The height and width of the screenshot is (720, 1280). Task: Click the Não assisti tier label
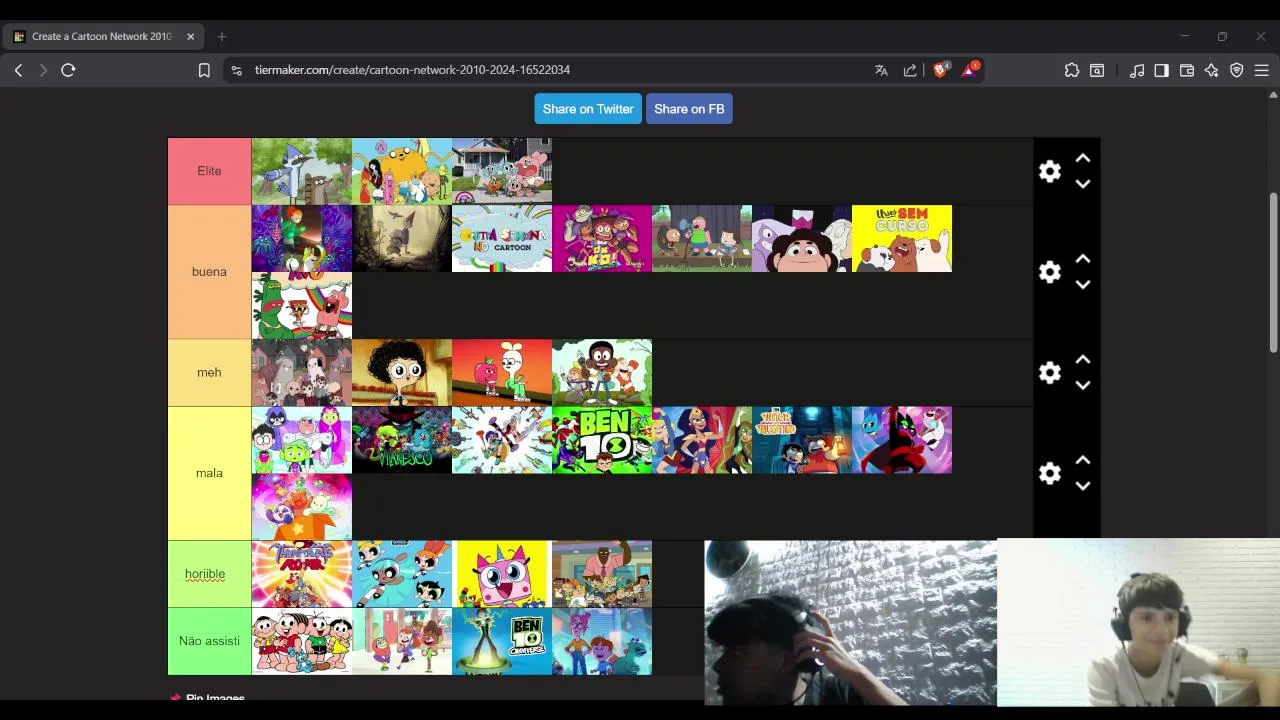(209, 641)
